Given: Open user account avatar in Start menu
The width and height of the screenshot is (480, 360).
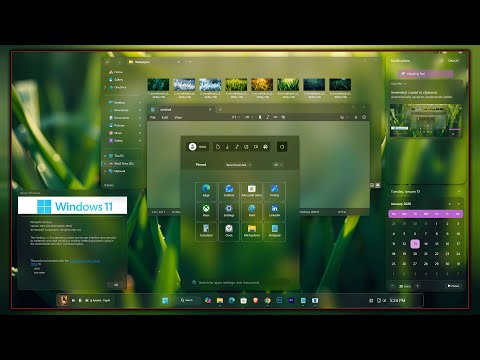Looking at the screenshot, I should coord(192,147).
